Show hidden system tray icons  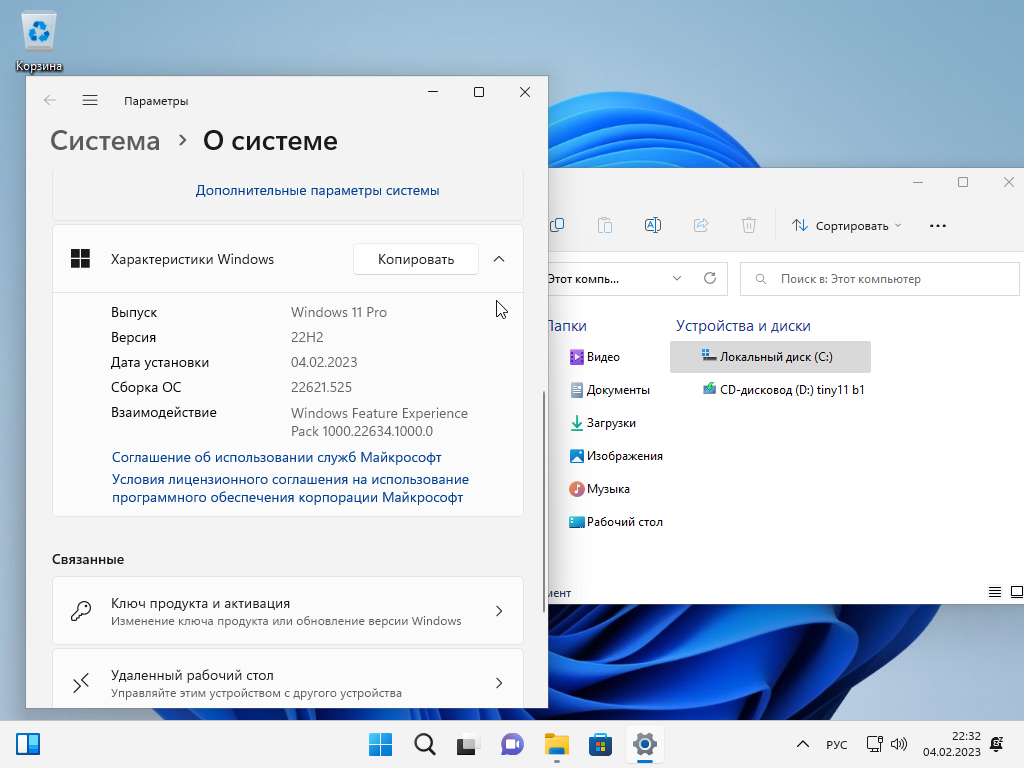click(803, 744)
